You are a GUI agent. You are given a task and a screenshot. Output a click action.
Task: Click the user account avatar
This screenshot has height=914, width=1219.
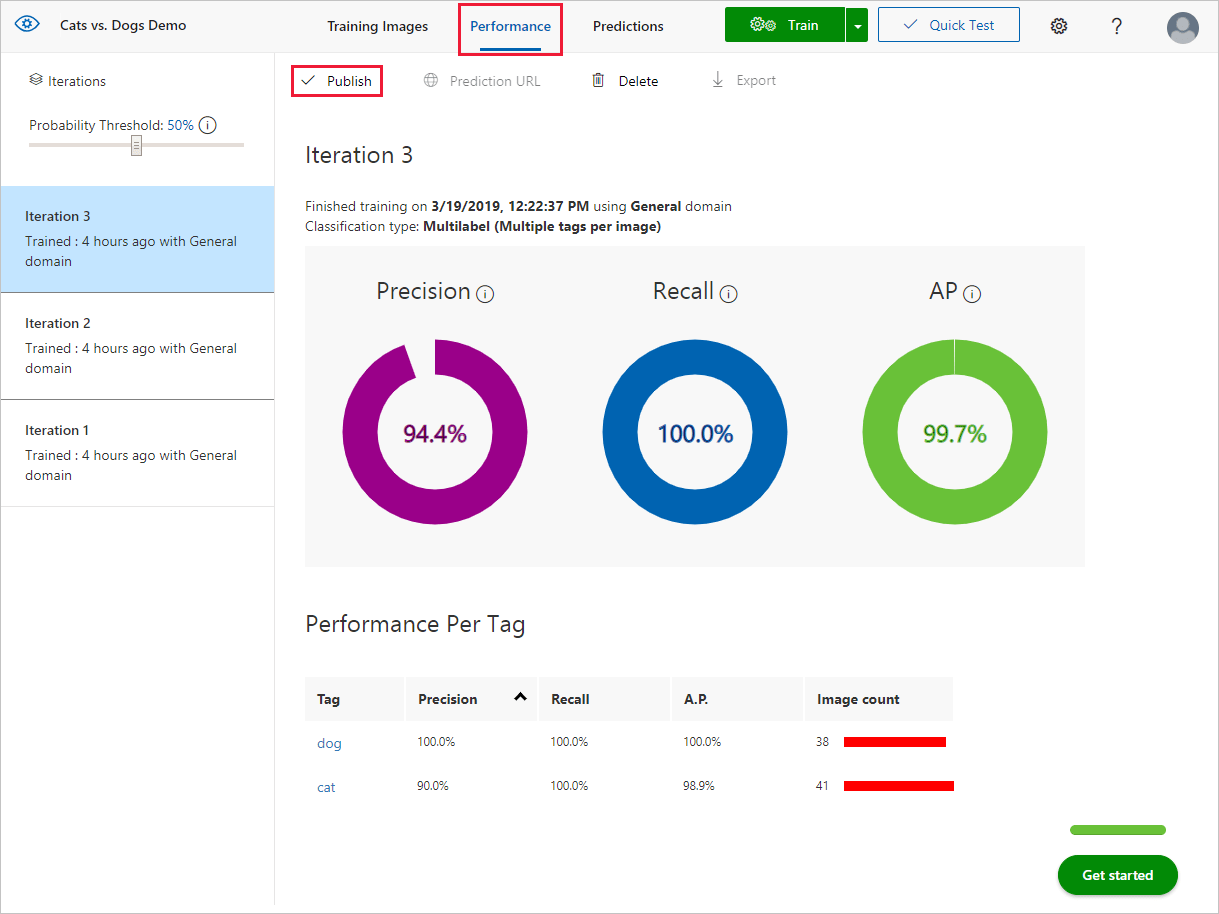click(x=1182, y=28)
